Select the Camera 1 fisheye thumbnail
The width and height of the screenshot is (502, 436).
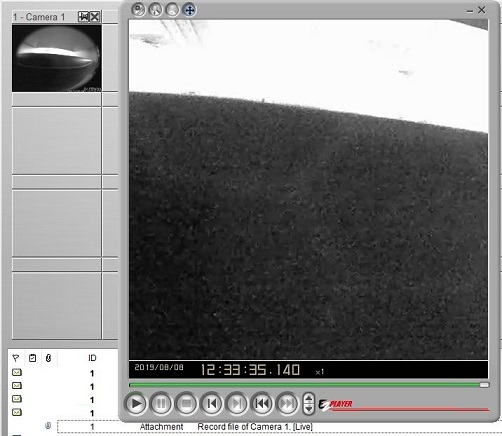(x=57, y=58)
